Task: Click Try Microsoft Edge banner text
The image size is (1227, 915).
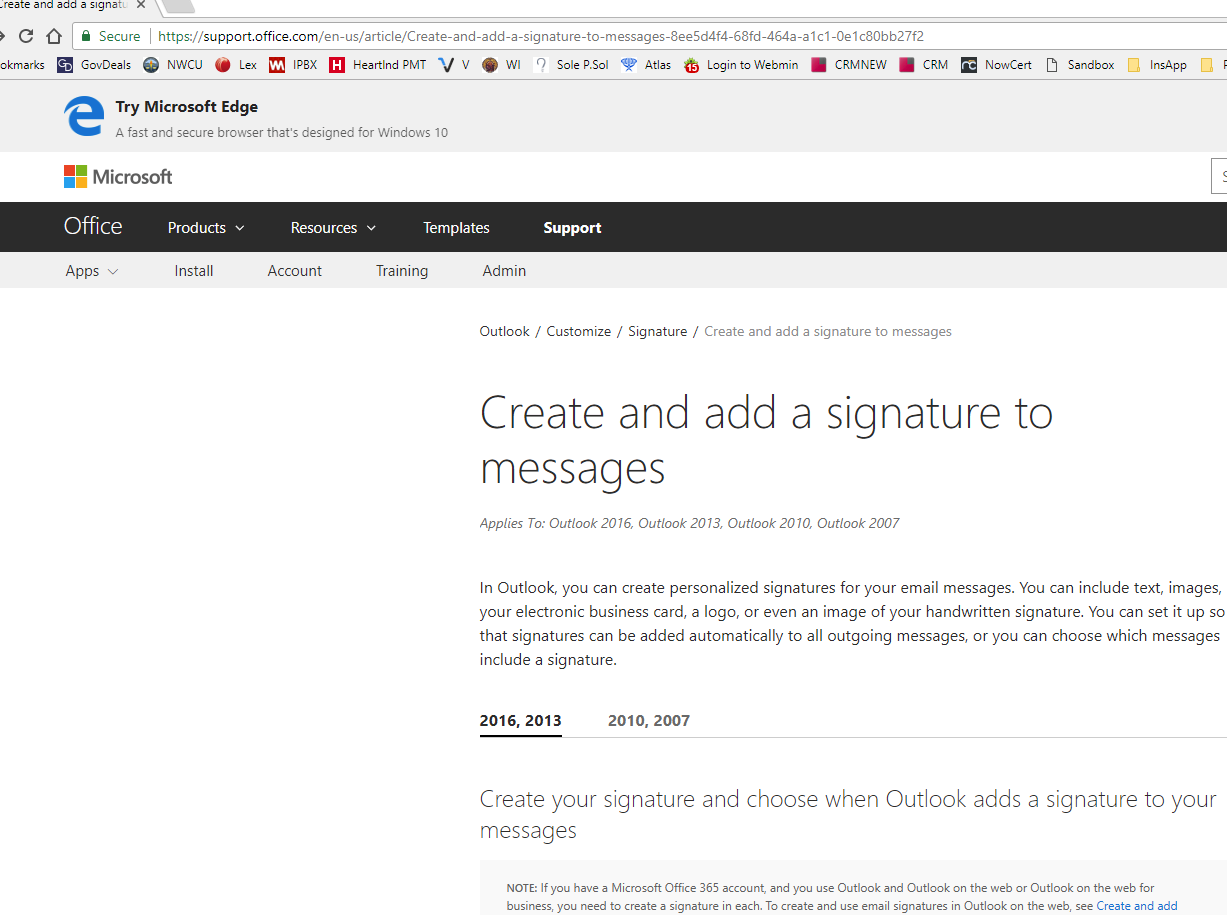Action: (x=187, y=107)
